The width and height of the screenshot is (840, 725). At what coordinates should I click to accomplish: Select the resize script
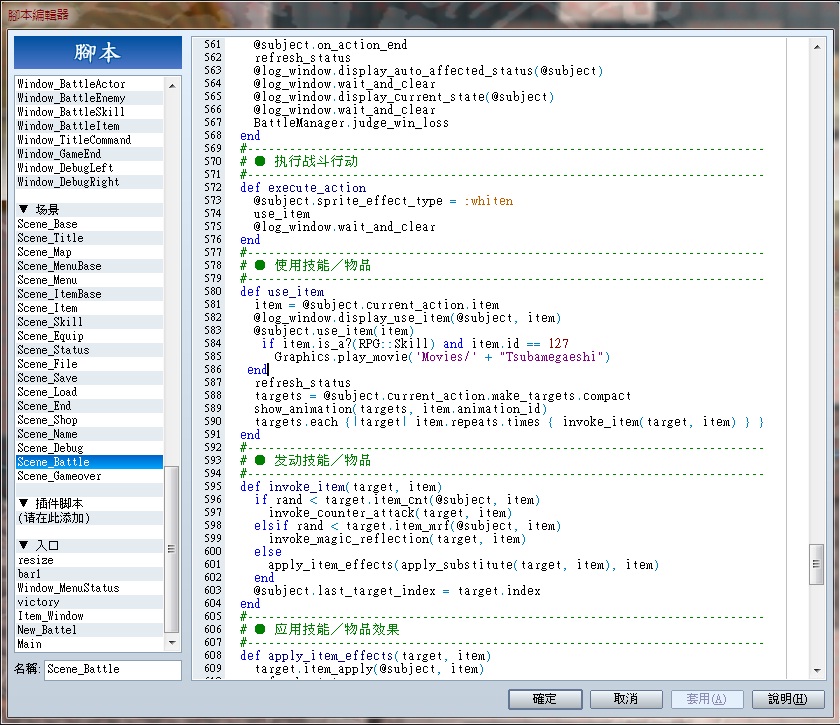(89, 560)
